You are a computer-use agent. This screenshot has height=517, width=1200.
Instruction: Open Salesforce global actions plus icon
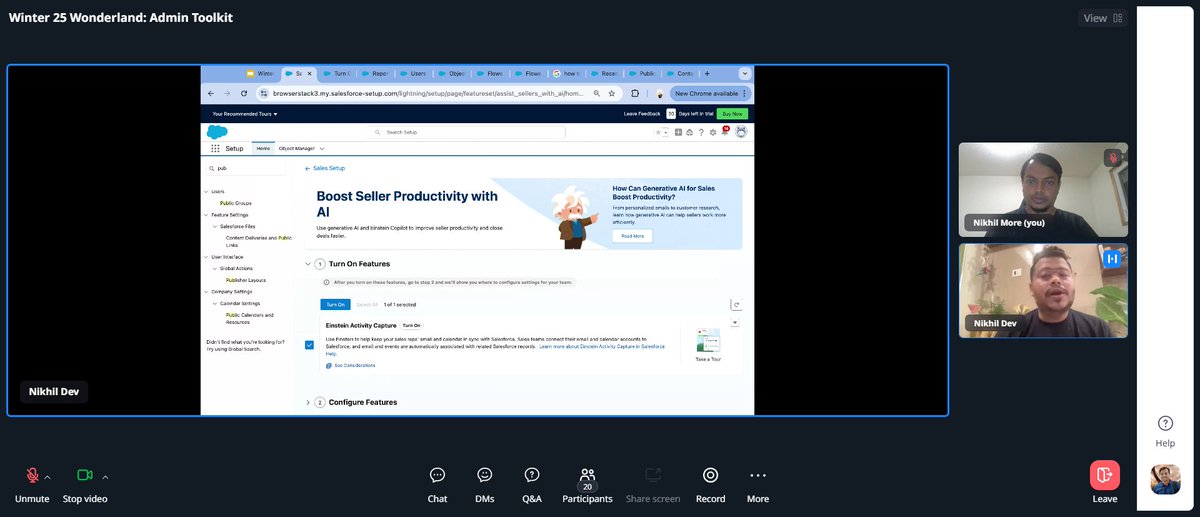coord(678,132)
